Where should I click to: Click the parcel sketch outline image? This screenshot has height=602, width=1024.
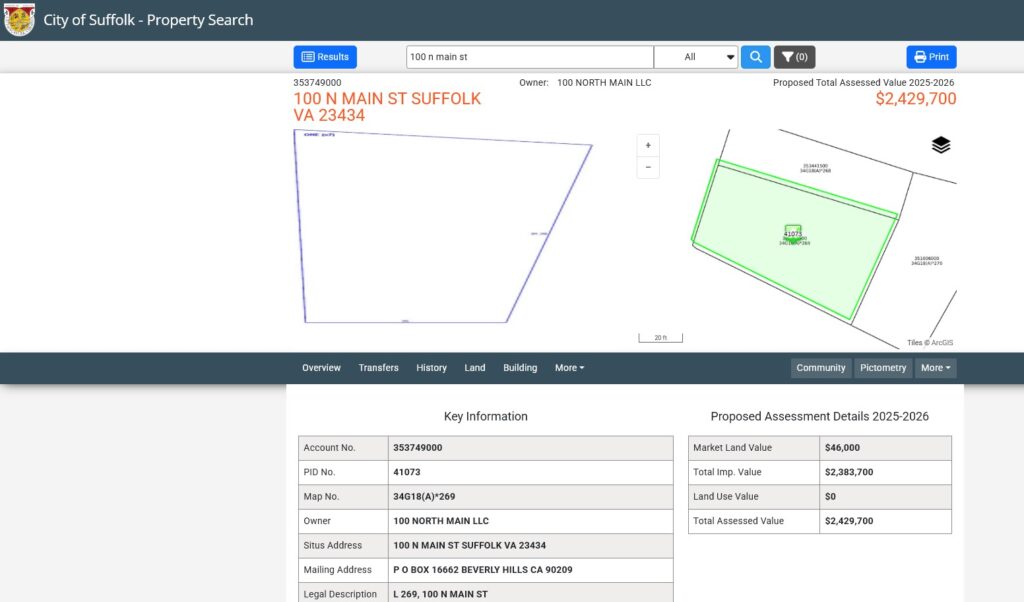pos(442,226)
